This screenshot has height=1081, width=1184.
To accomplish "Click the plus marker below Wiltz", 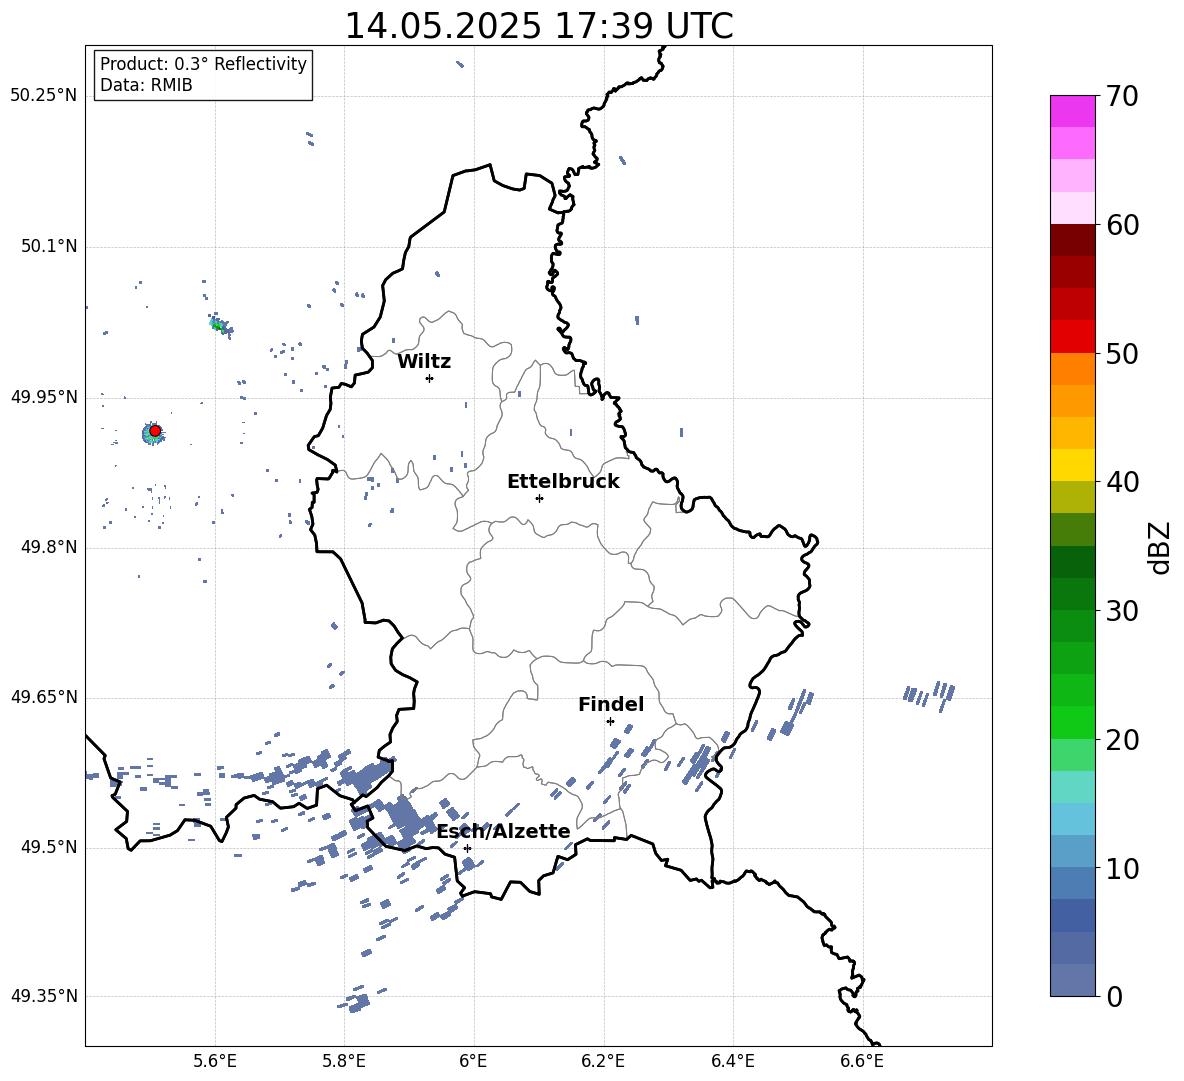I will (x=429, y=378).
